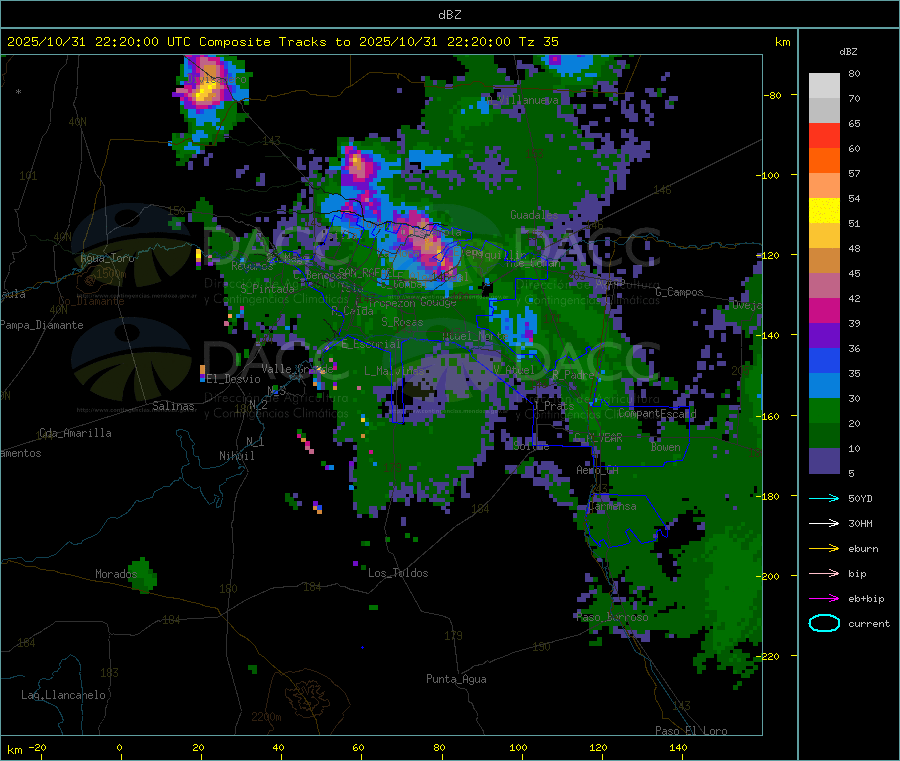Click the 'R_Padre' map label

coord(573,374)
